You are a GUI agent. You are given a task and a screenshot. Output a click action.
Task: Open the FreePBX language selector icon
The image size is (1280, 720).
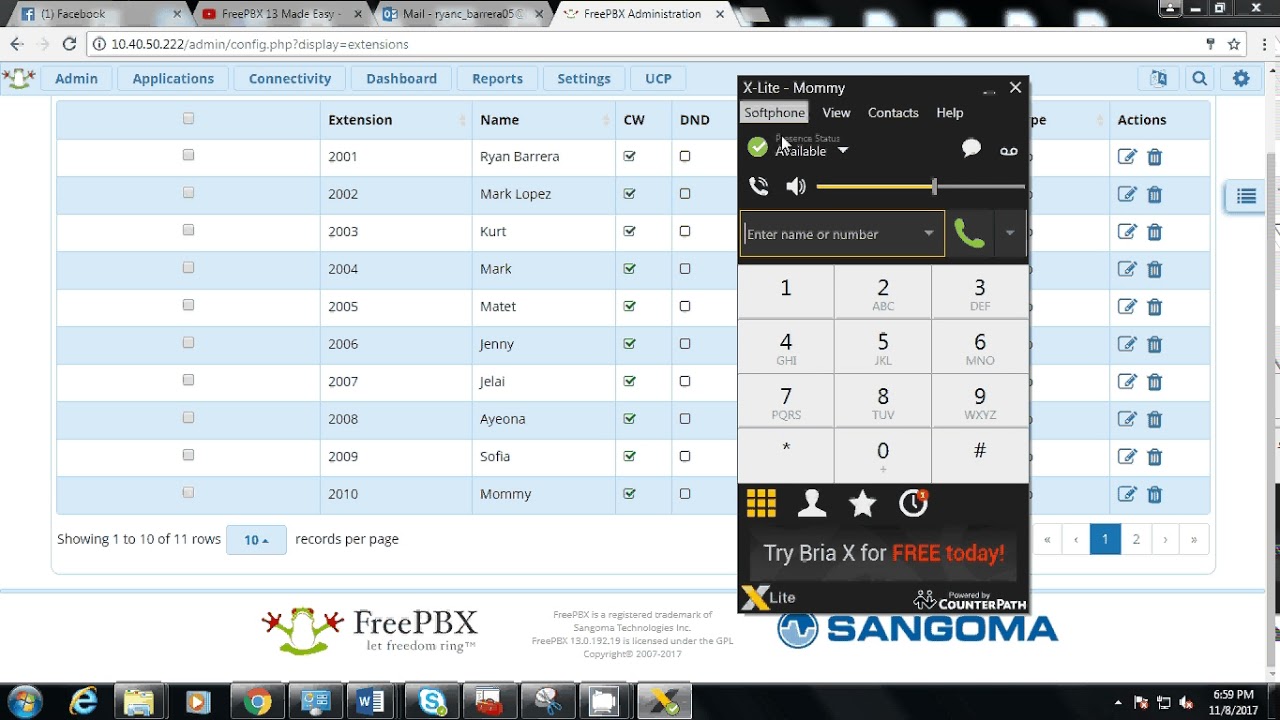tap(1158, 79)
